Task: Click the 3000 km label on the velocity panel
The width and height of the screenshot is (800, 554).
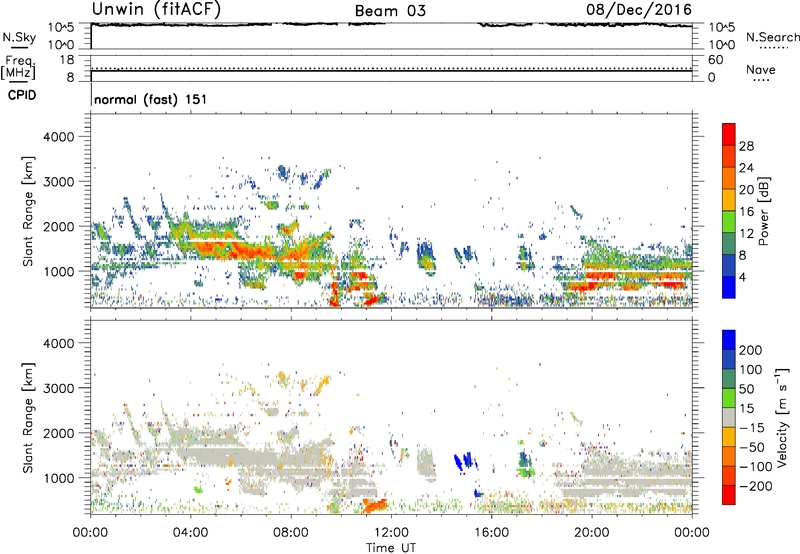Action: pos(58,389)
